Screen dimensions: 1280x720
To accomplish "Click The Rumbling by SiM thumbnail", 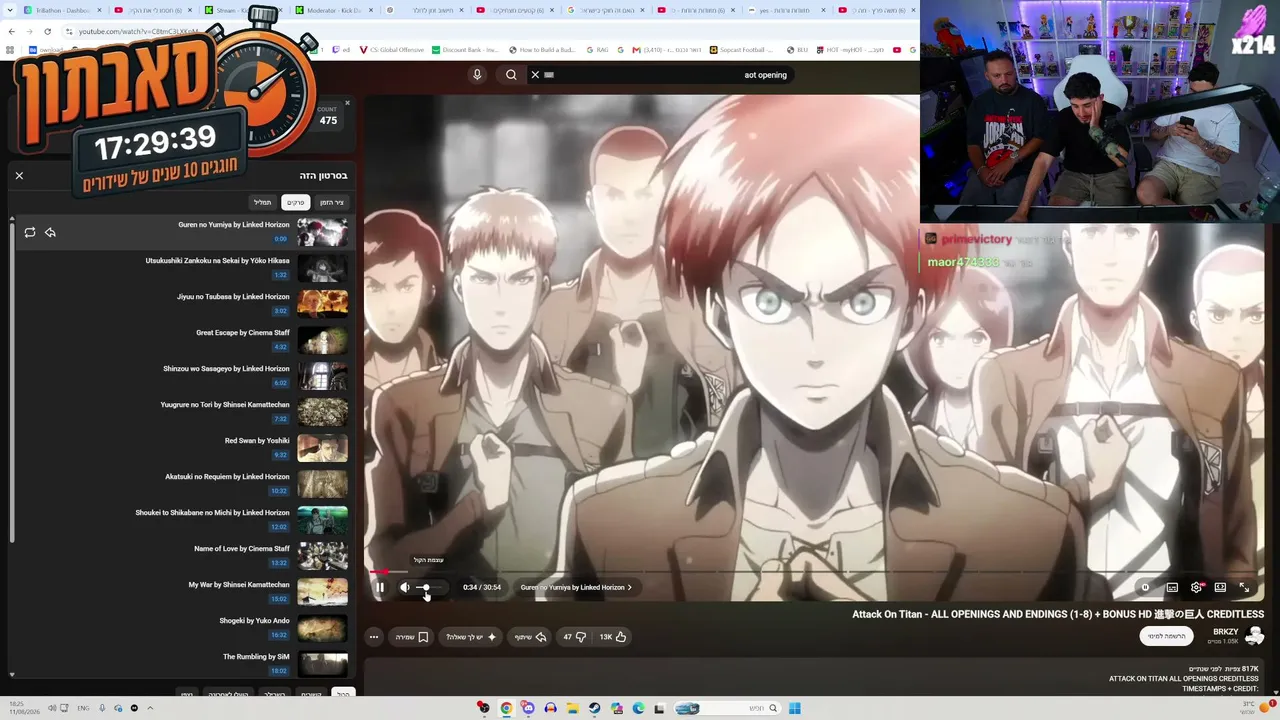I will 322,664.
